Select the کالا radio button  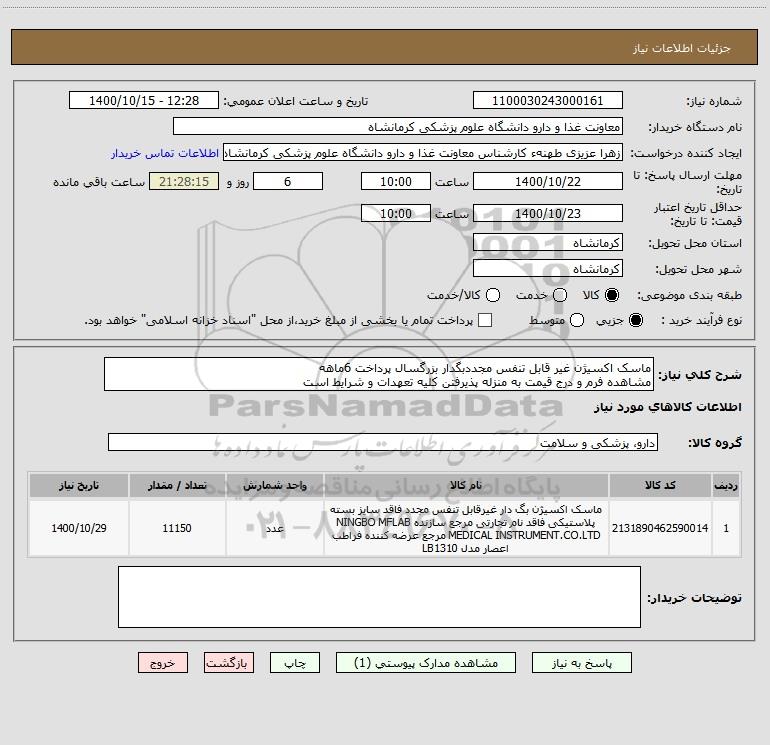pyautogui.click(x=612, y=295)
